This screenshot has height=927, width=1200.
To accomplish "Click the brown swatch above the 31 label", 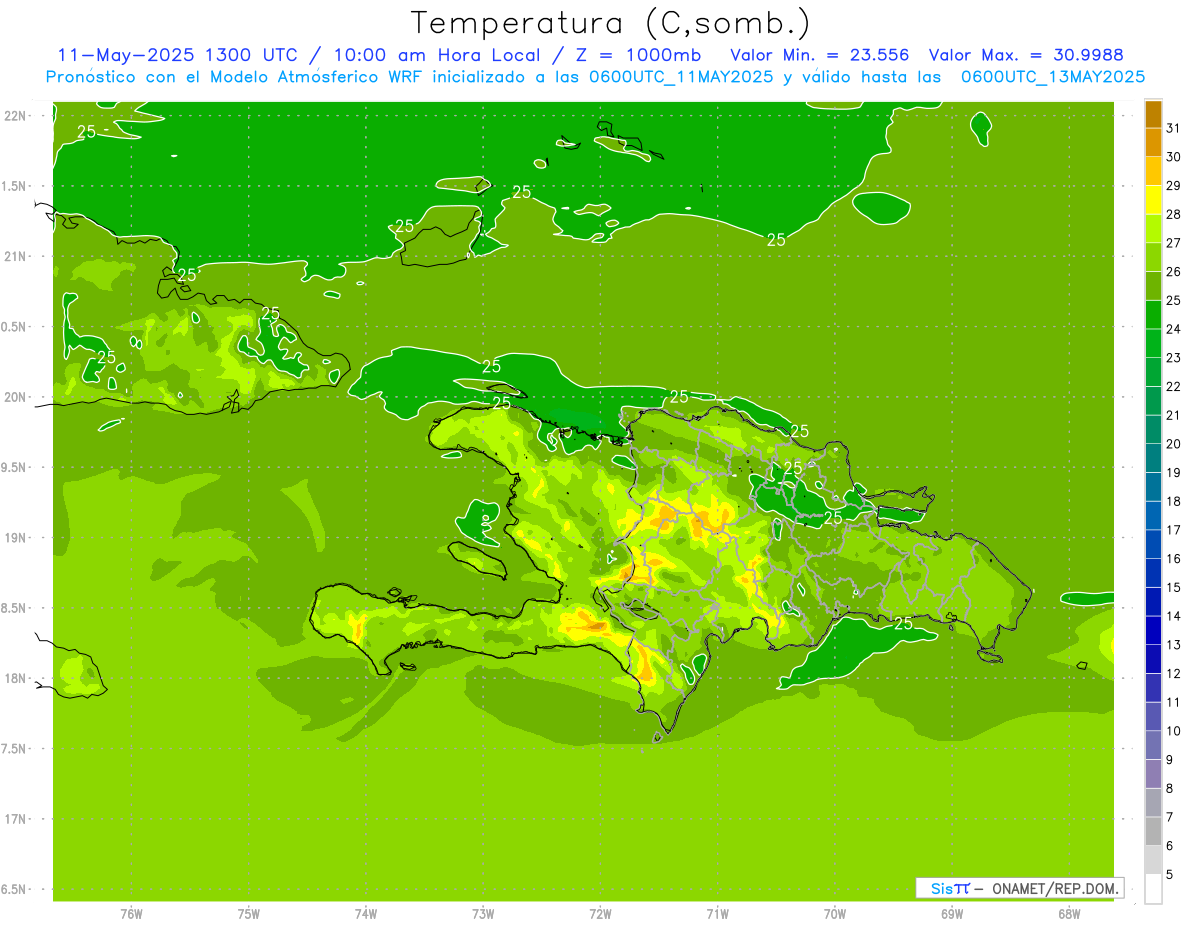I will click(1153, 114).
